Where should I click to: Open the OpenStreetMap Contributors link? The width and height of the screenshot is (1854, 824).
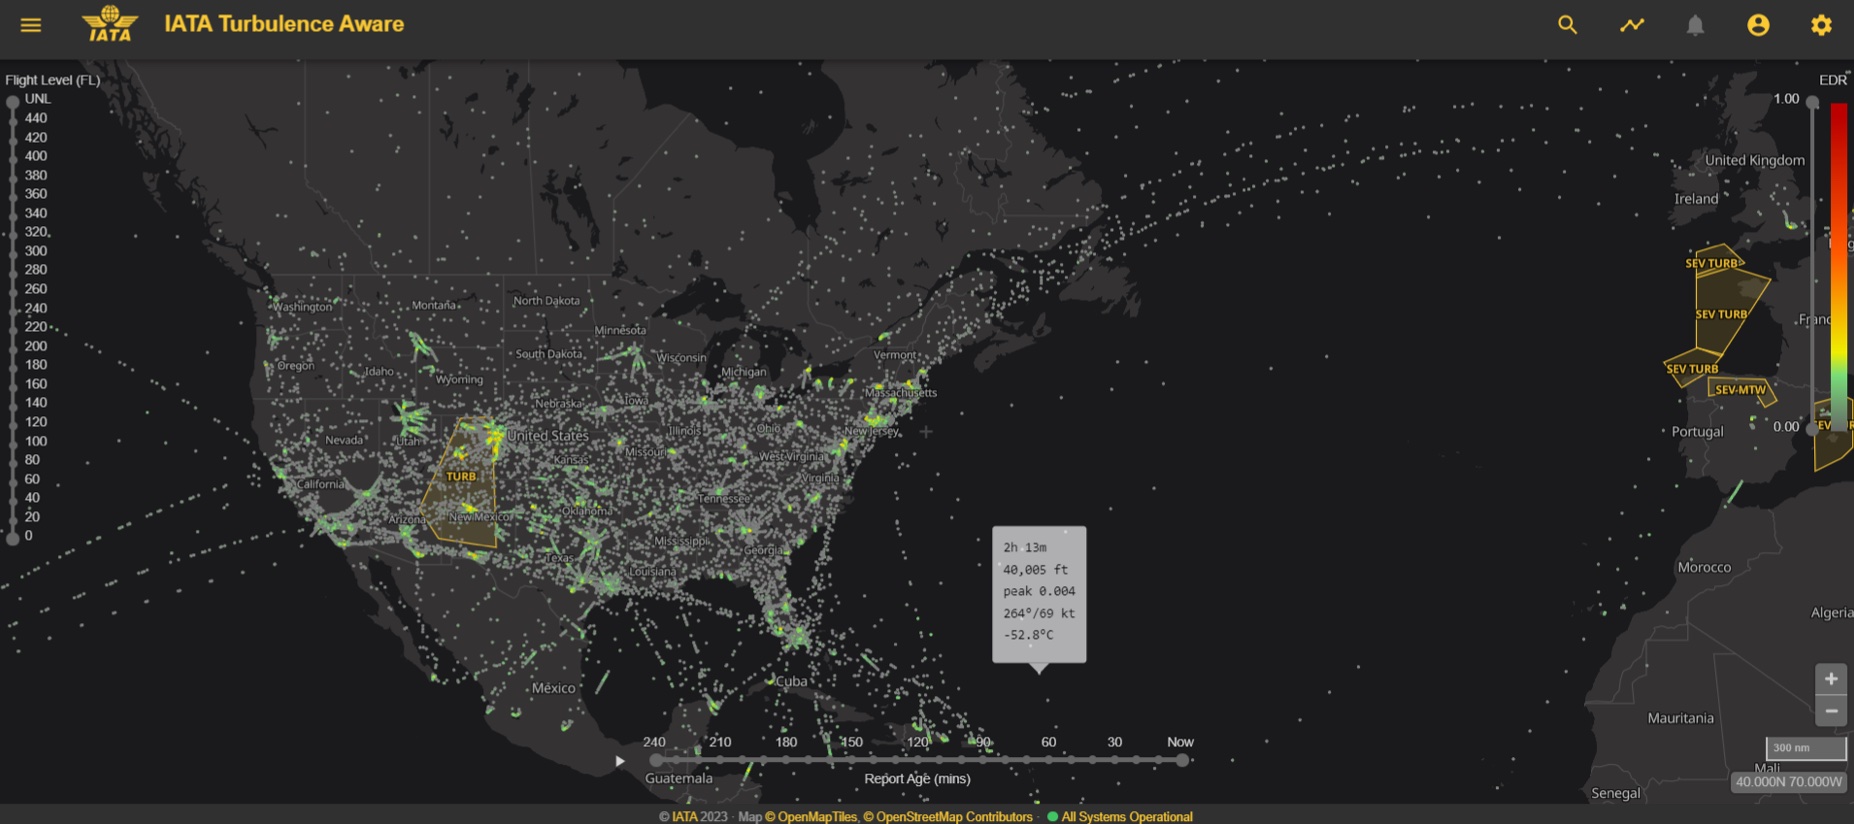point(948,817)
